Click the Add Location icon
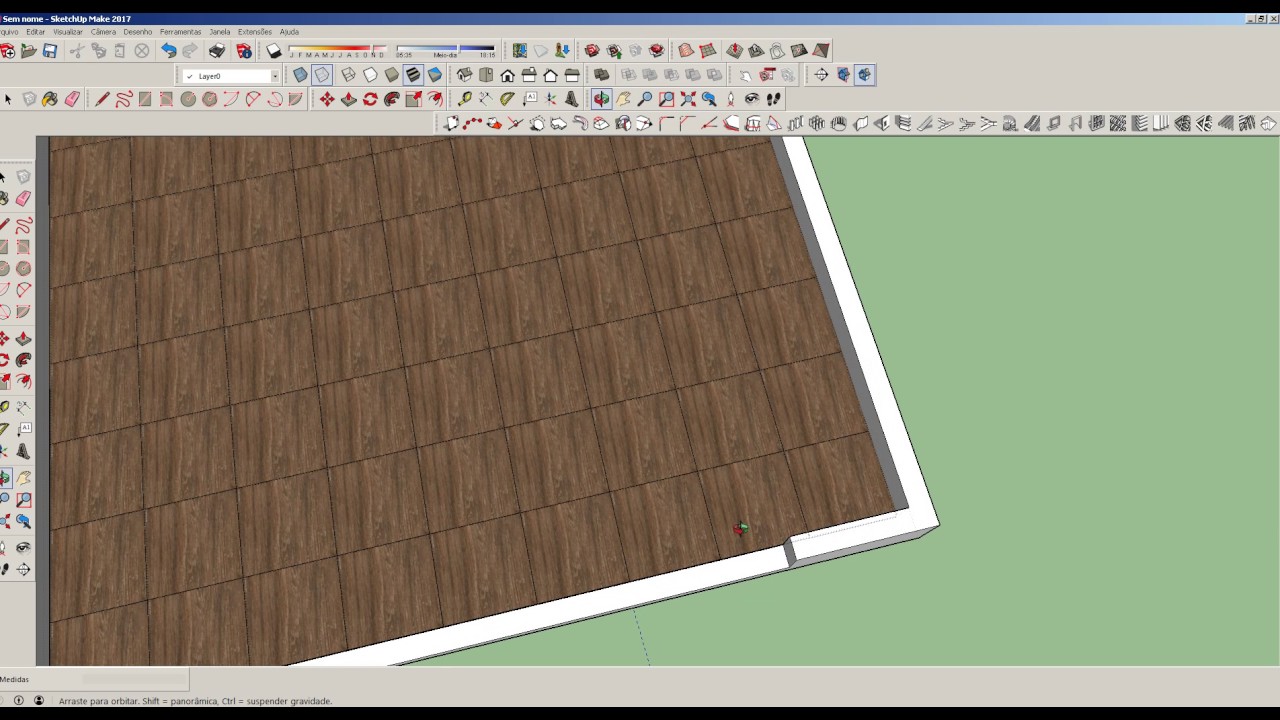The height and width of the screenshot is (720, 1280). [x=519, y=51]
